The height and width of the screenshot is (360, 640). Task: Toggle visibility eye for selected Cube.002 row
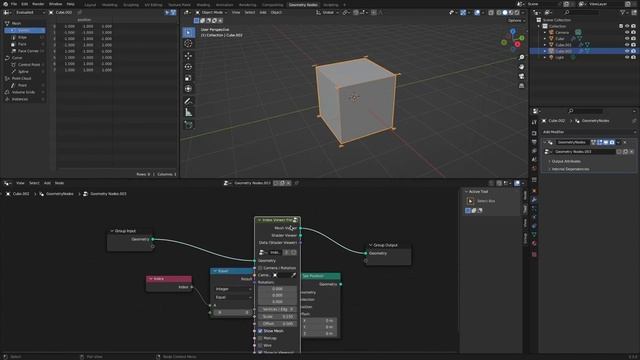pos(627,51)
